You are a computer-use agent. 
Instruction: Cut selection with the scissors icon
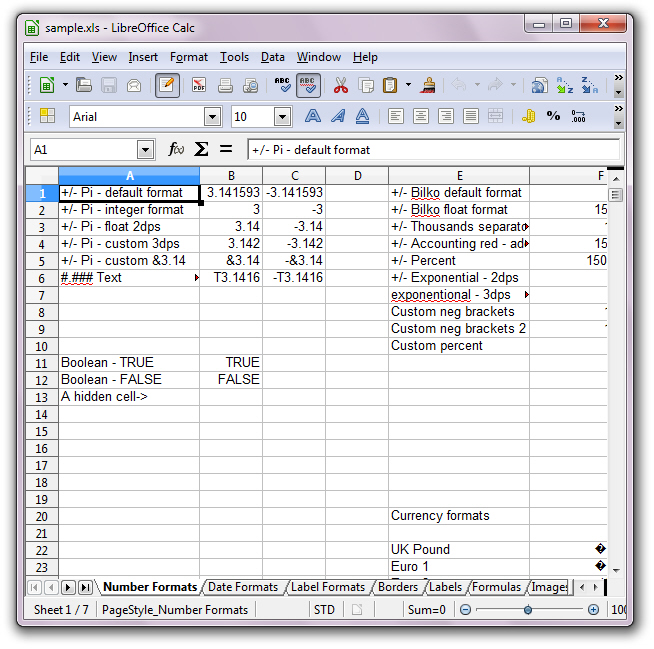pyautogui.click(x=341, y=86)
